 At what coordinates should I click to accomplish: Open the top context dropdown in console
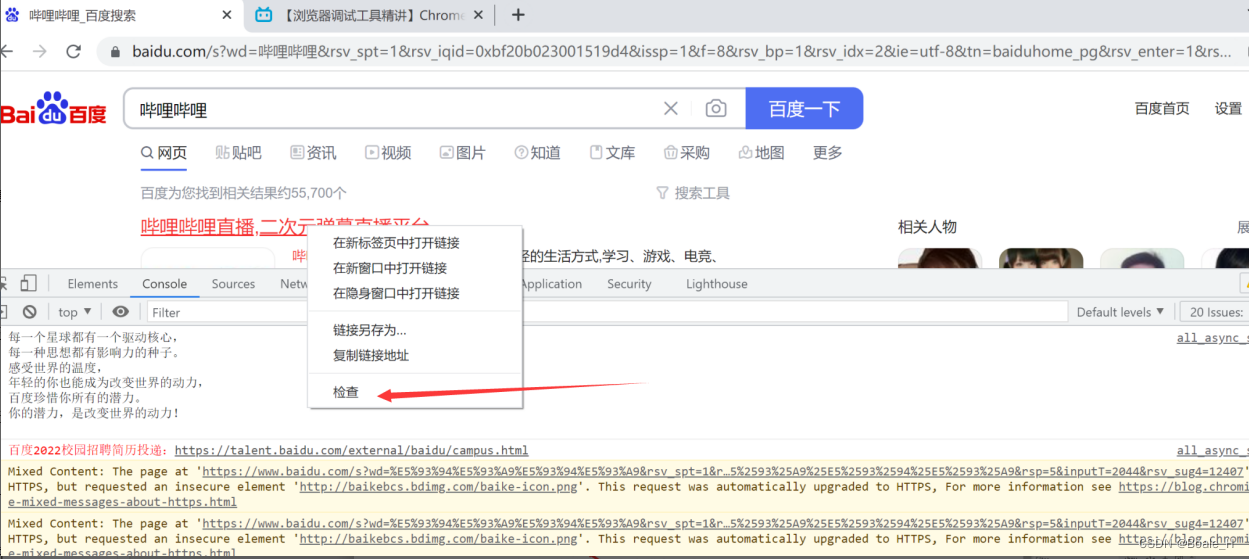point(75,312)
